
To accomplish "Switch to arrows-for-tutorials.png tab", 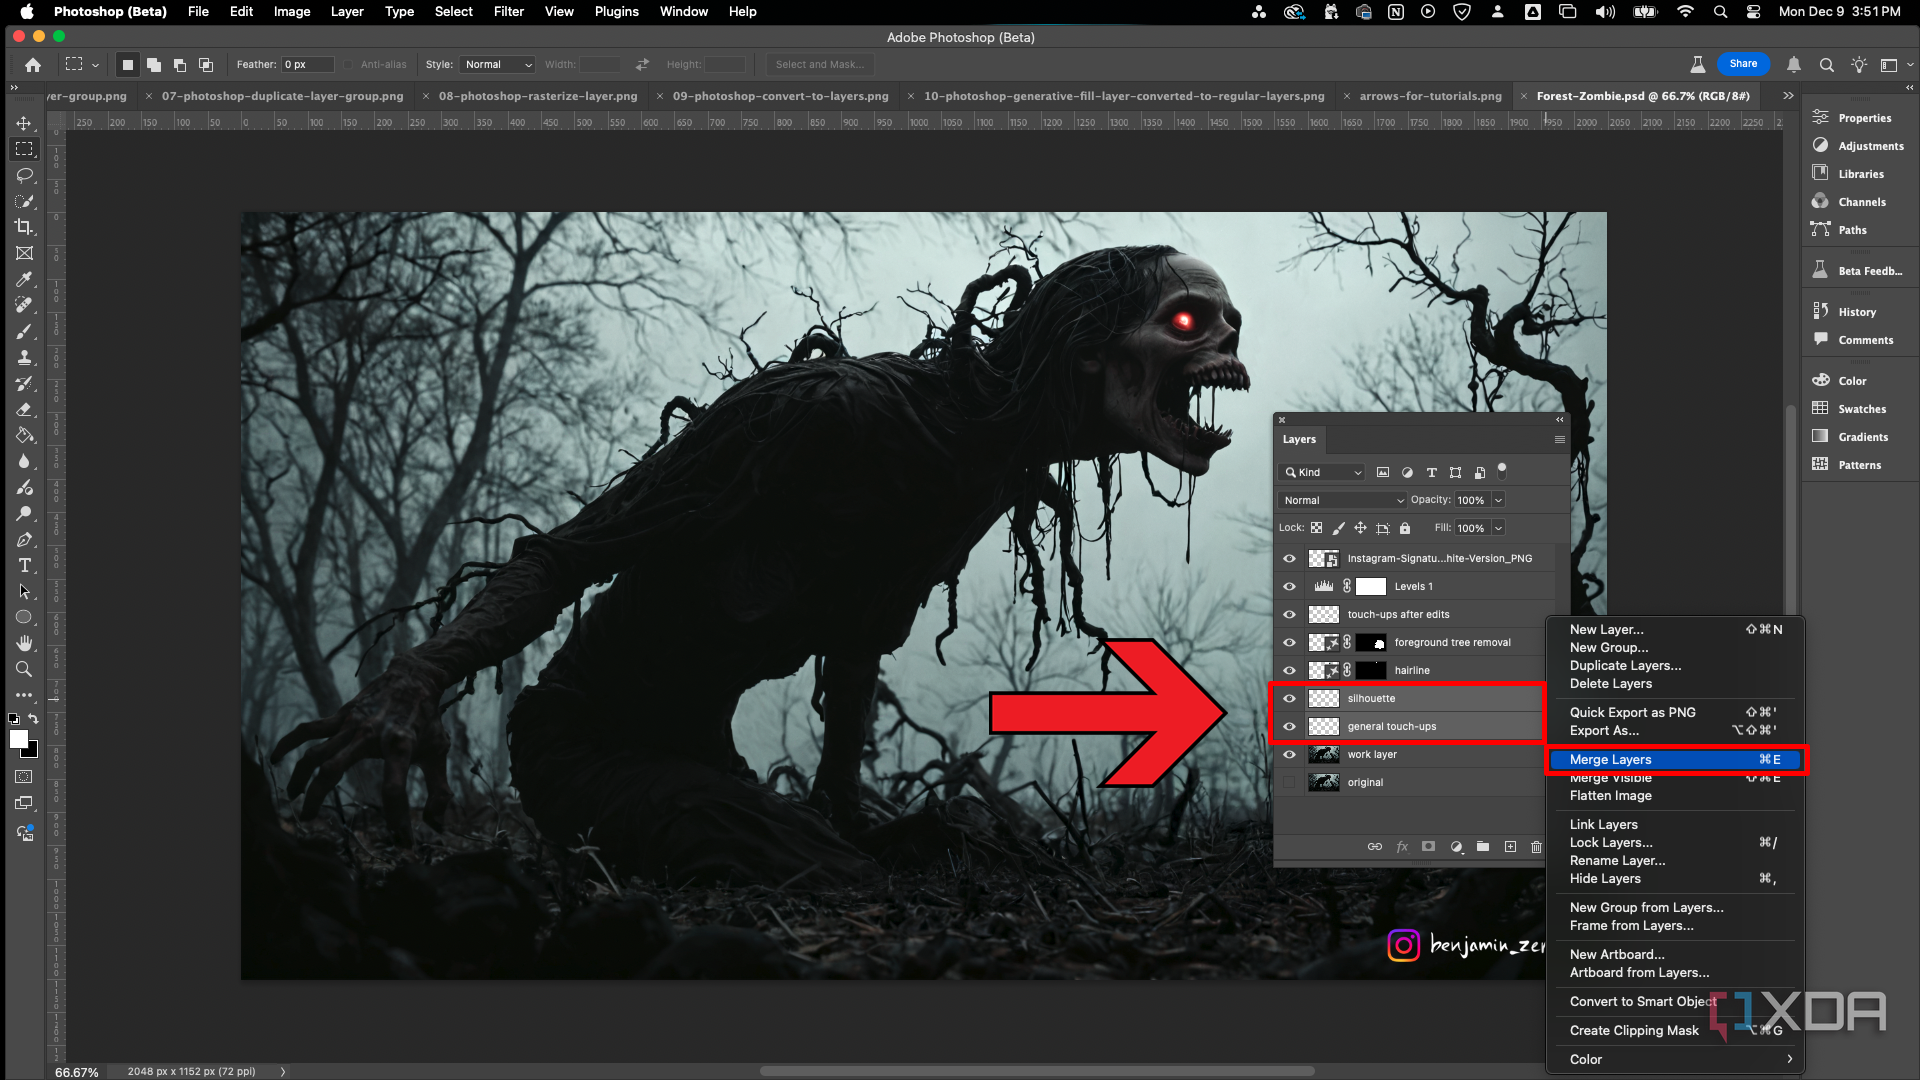I will click(x=1430, y=97).
